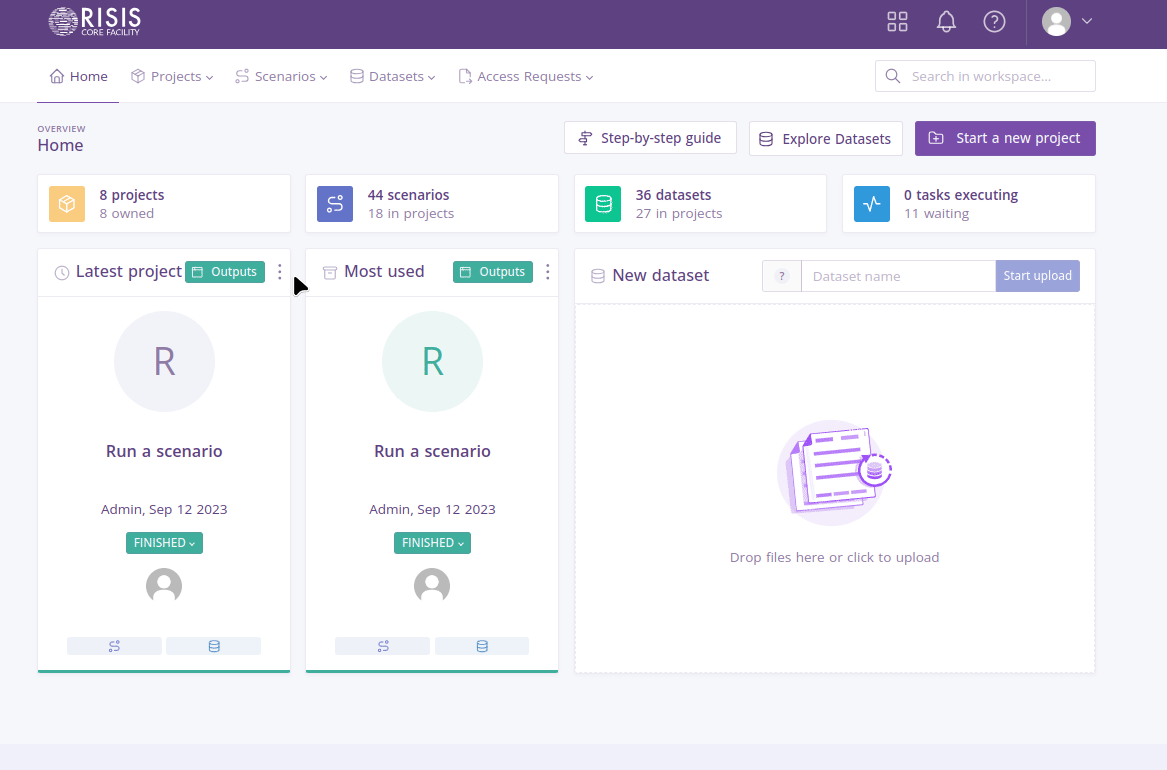The image size is (1167, 770).
Task: Open the FINISHED status dropdown in Latest project
Action: click(x=164, y=543)
